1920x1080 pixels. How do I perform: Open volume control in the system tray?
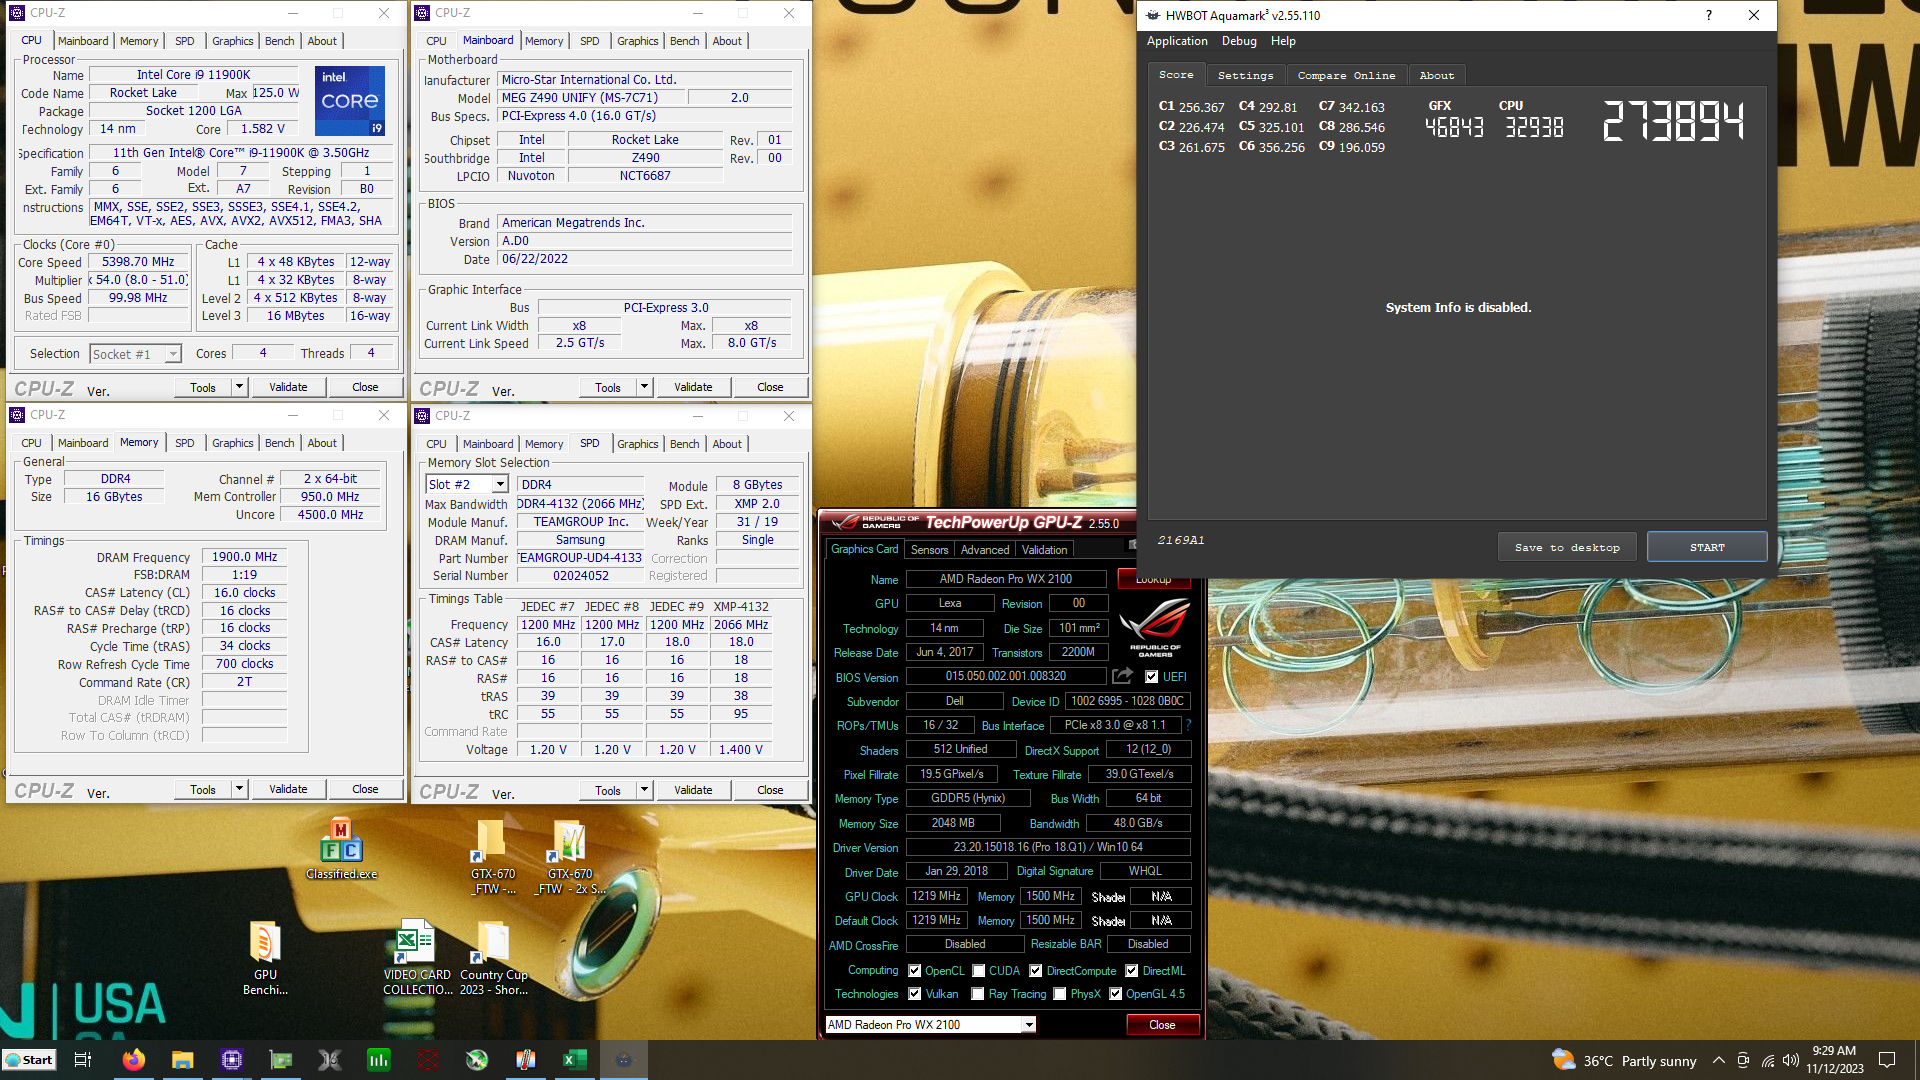click(1791, 1061)
